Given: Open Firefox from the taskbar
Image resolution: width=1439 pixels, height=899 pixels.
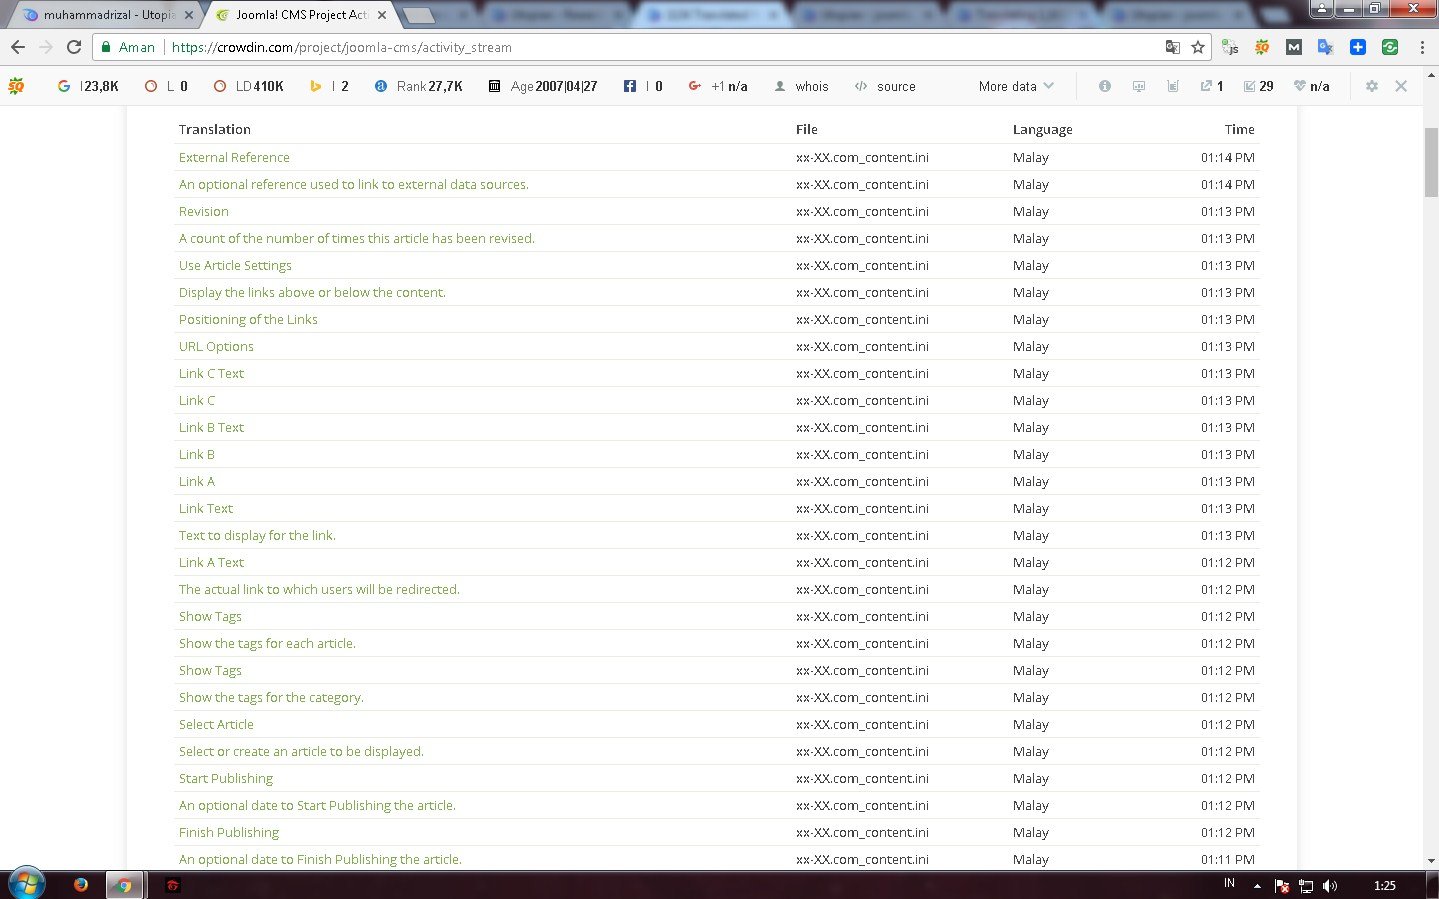Looking at the screenshot, I should (81, 885).
